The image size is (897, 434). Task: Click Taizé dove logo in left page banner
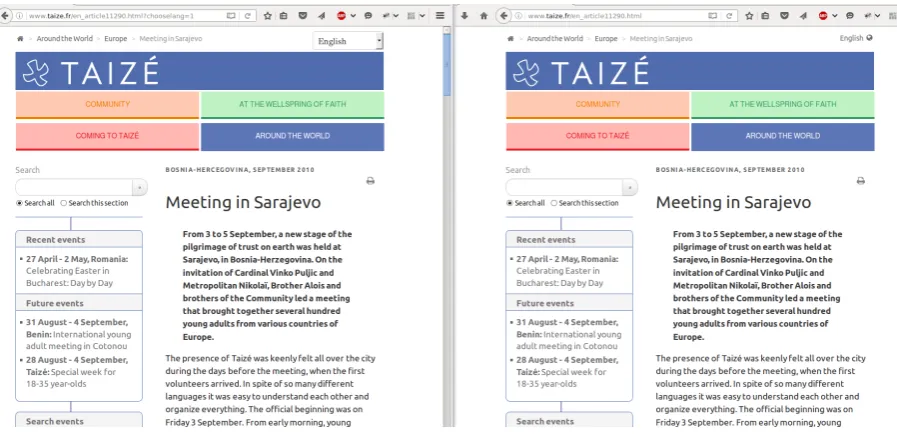pos(35,72)
